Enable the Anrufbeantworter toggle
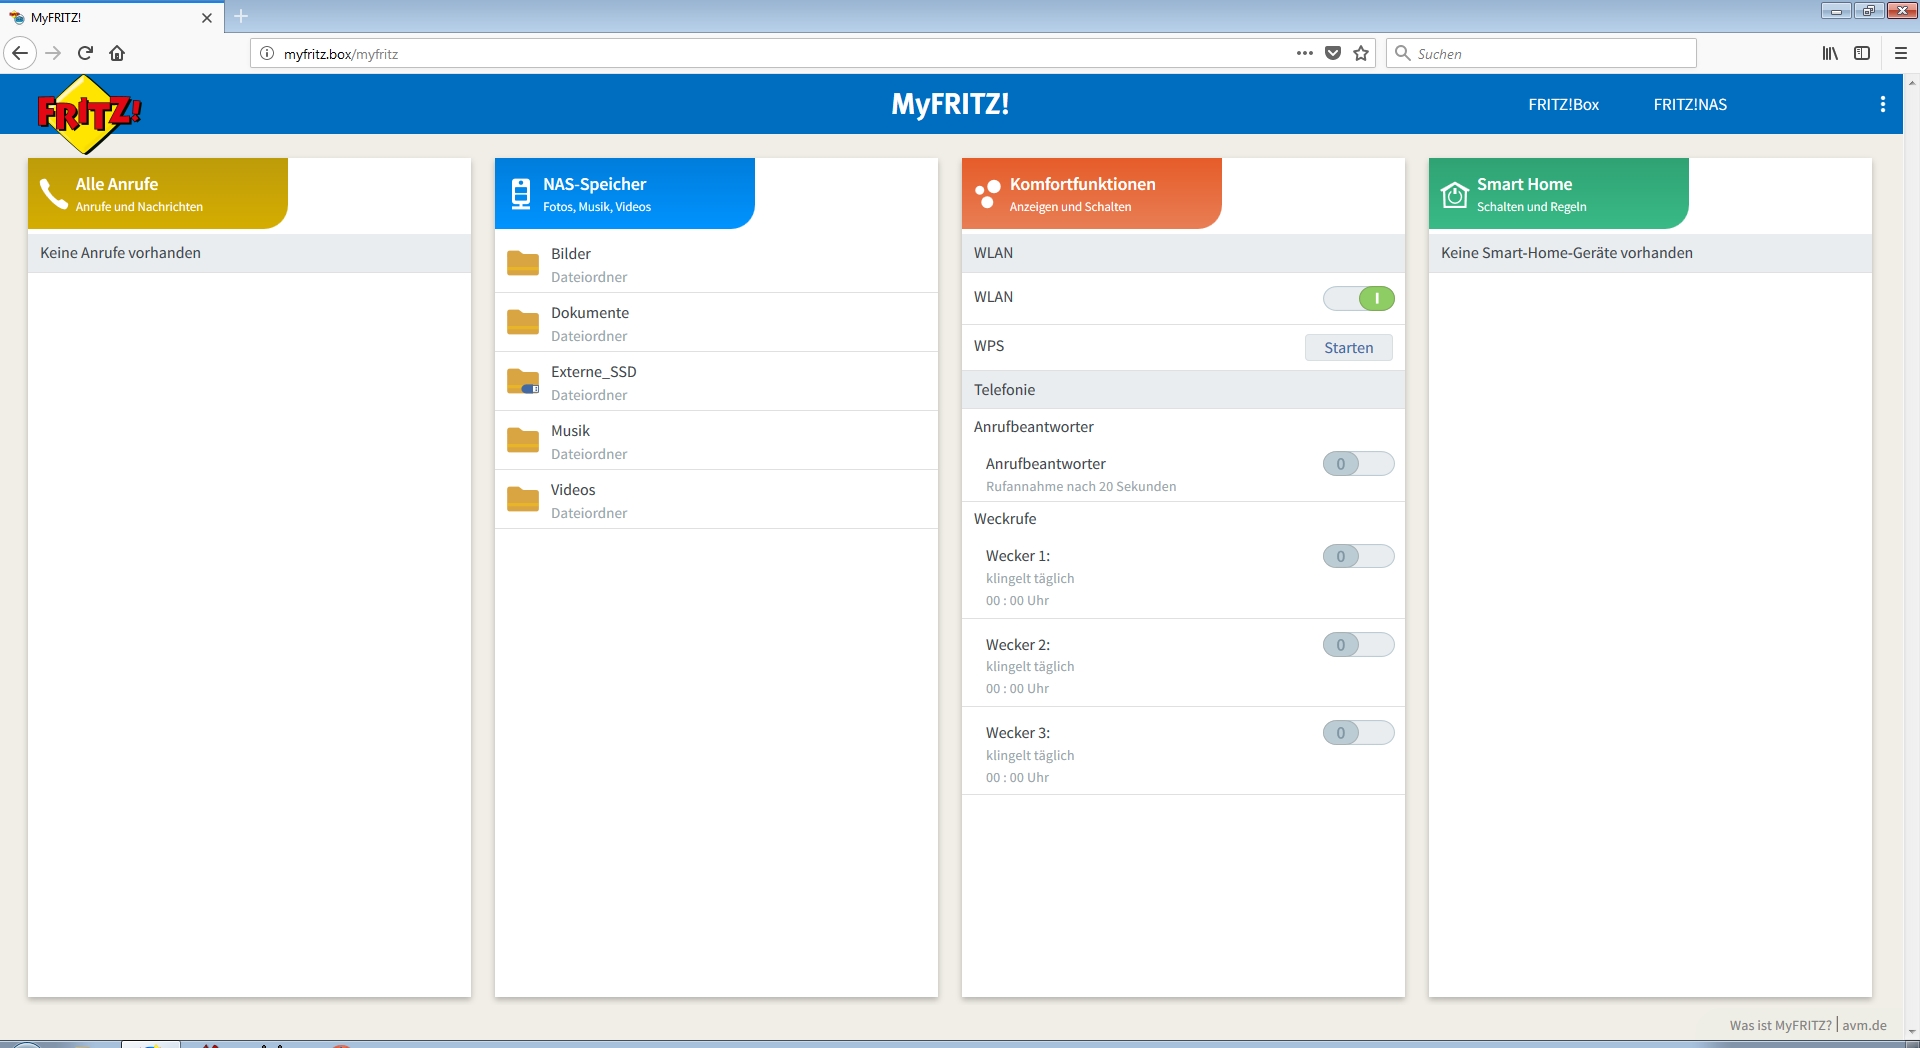Viewport: 1920px width, 1048px height. click(1358, 464)
